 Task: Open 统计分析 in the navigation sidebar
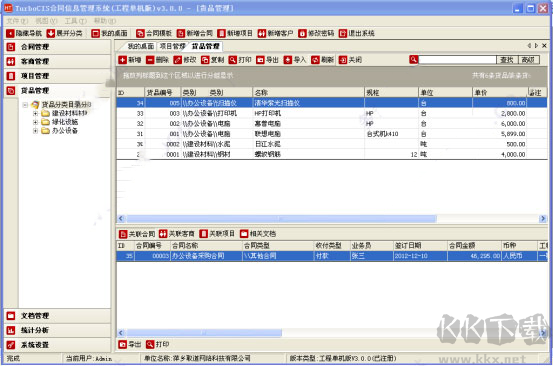58,330
